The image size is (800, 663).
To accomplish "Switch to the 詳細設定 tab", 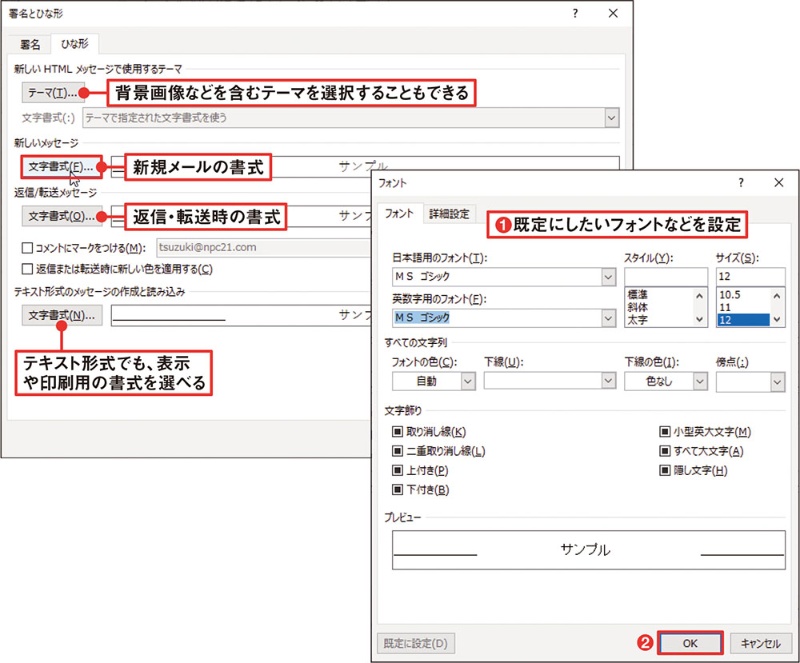I will [x=449, y=214].
